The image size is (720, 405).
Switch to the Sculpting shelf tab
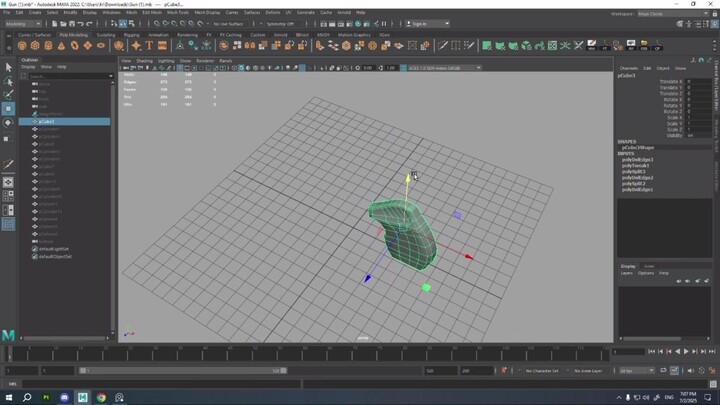[106, 35]
